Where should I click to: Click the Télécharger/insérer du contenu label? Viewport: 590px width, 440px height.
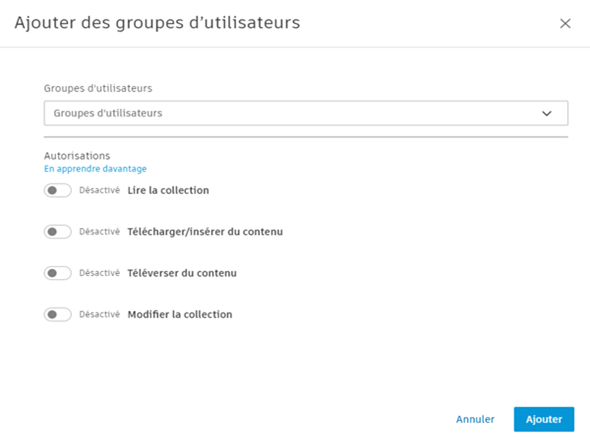click(205, 232)
